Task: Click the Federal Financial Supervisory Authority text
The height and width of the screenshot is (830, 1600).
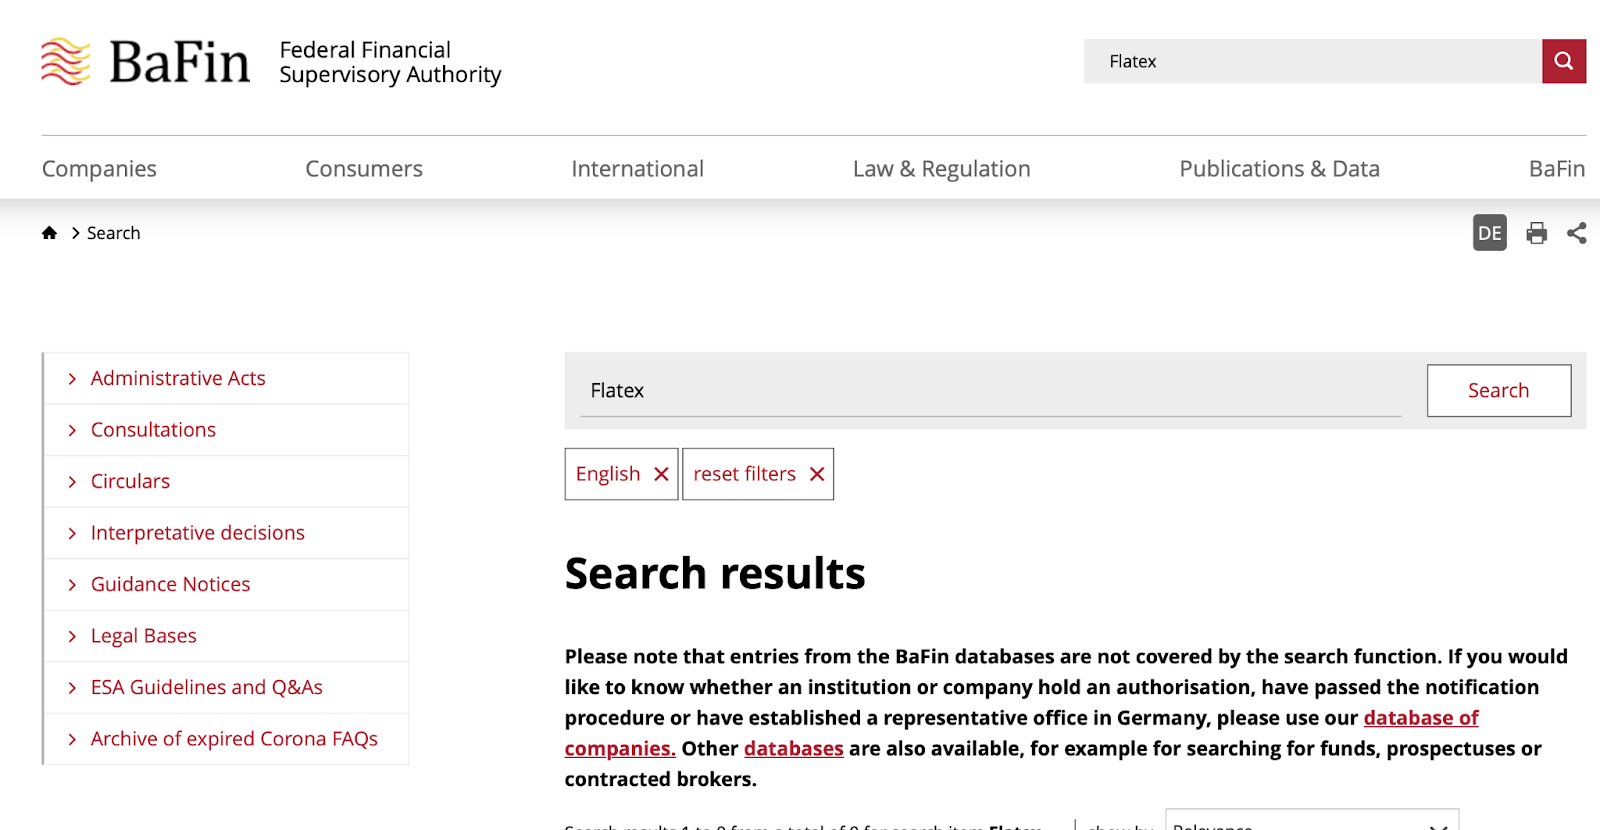Action: (390, 62)
